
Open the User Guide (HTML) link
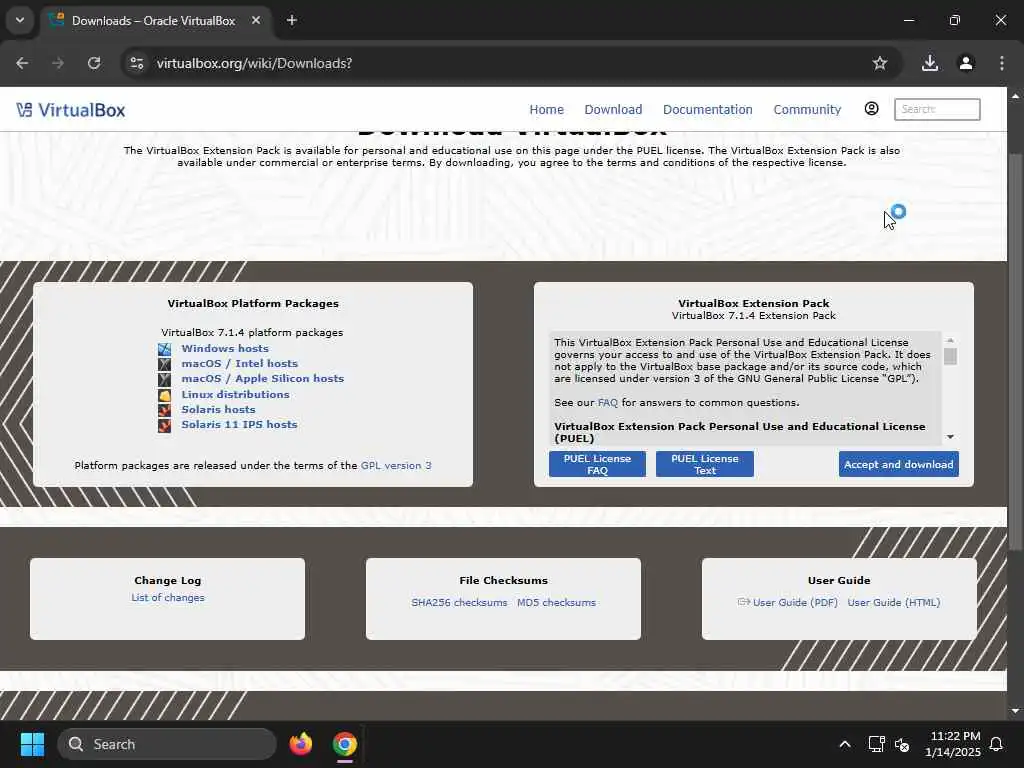coord(893,603)
